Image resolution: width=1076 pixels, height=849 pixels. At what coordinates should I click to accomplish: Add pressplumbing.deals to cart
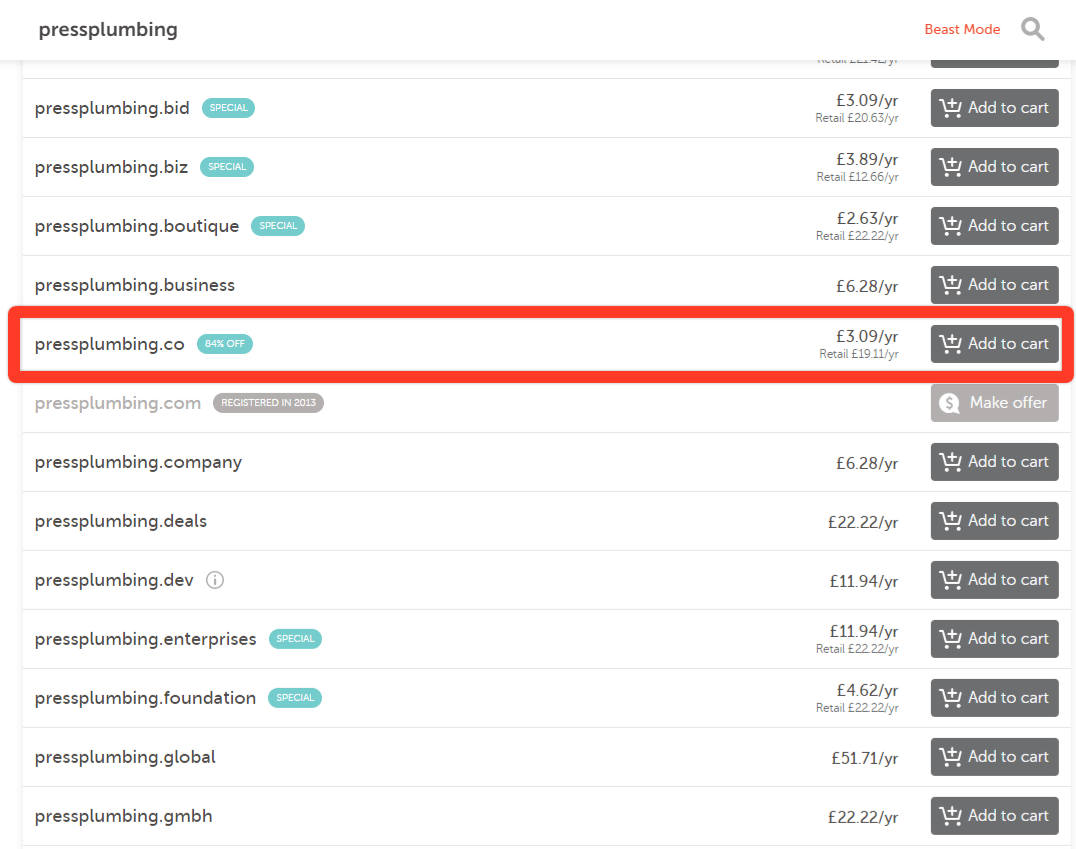(x=994, y=521)
